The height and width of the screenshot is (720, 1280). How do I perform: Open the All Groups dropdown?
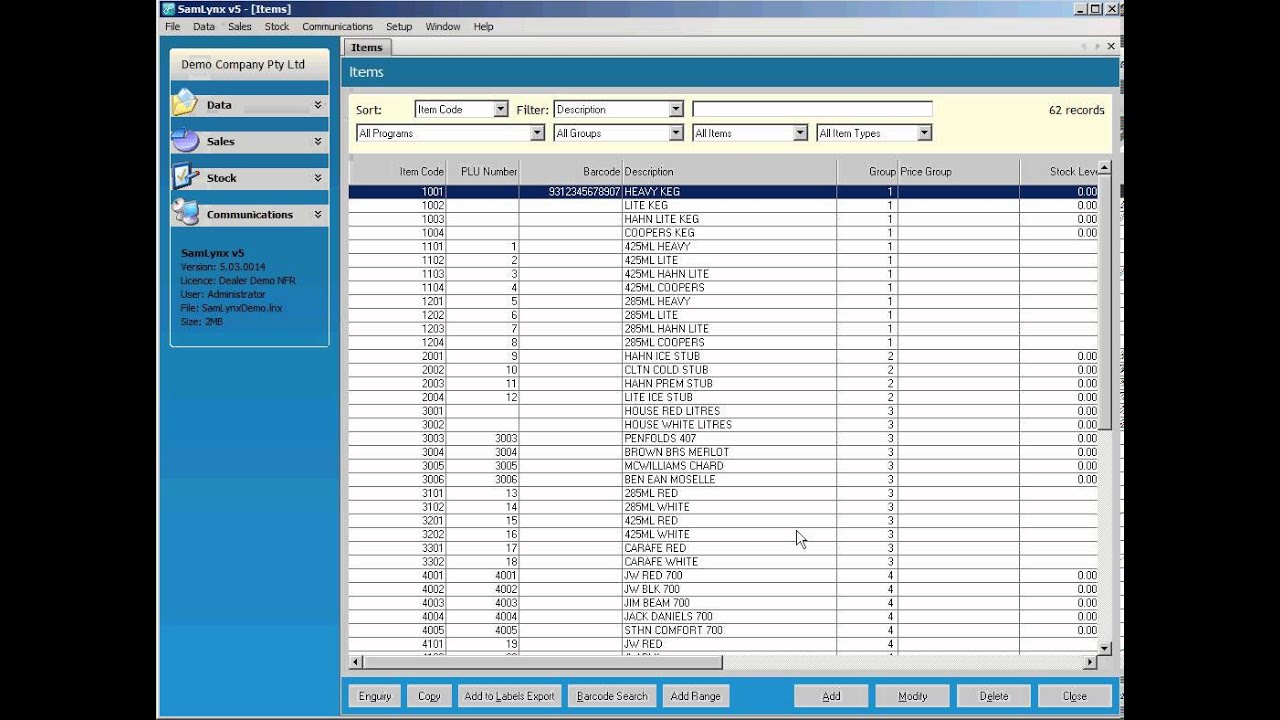[x=676, y=133]
